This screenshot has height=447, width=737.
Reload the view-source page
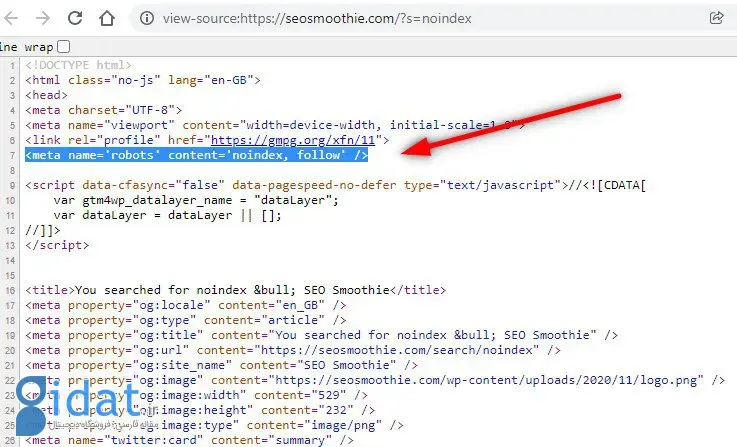74,17
